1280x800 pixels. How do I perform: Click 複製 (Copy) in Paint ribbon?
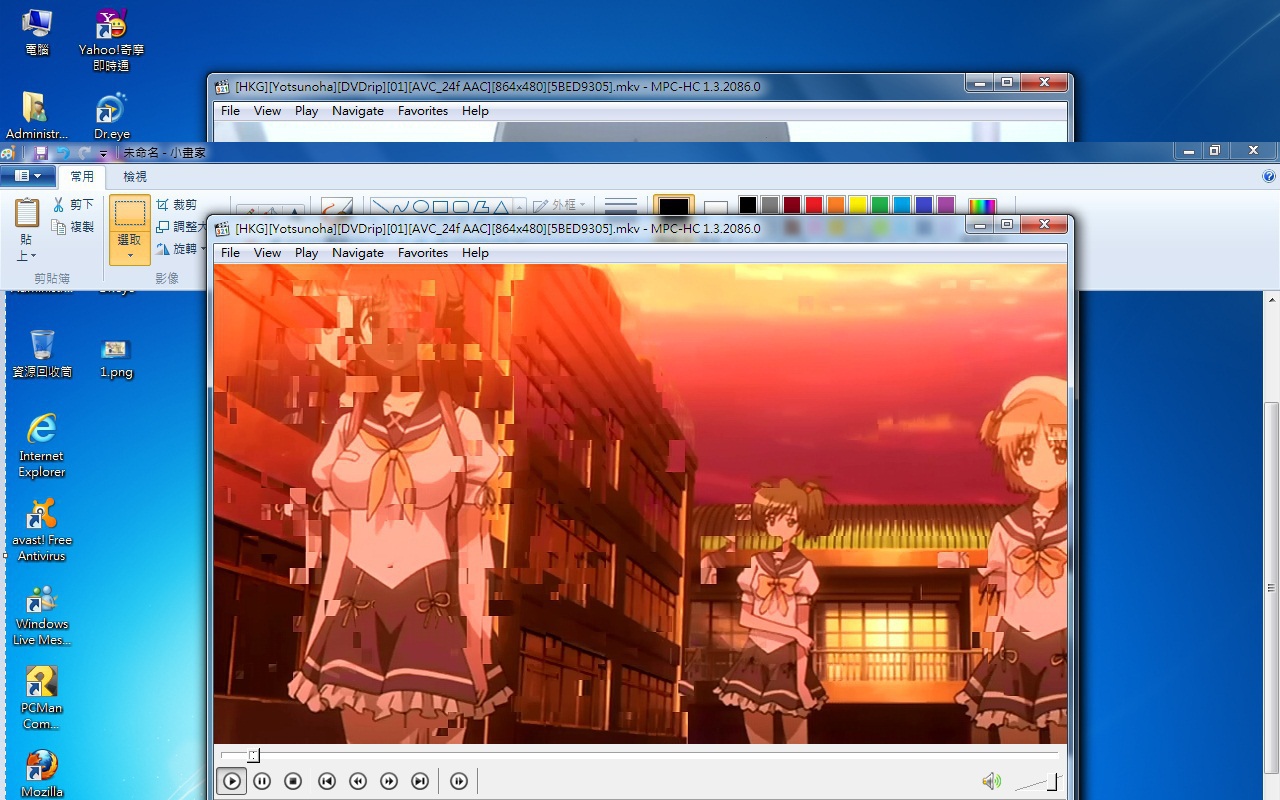point(74,227)
